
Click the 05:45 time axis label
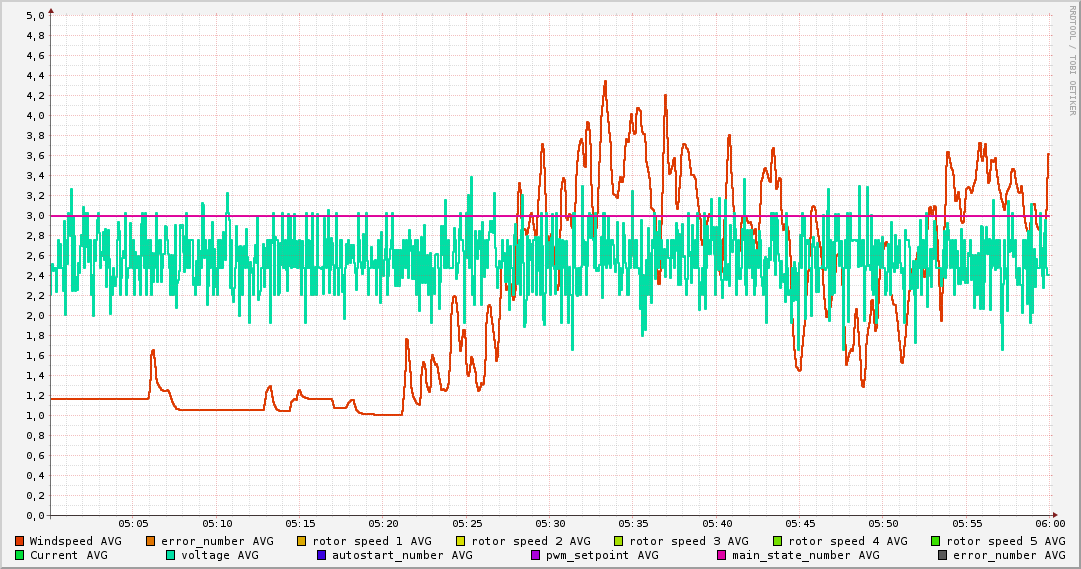tap(800, 523)
